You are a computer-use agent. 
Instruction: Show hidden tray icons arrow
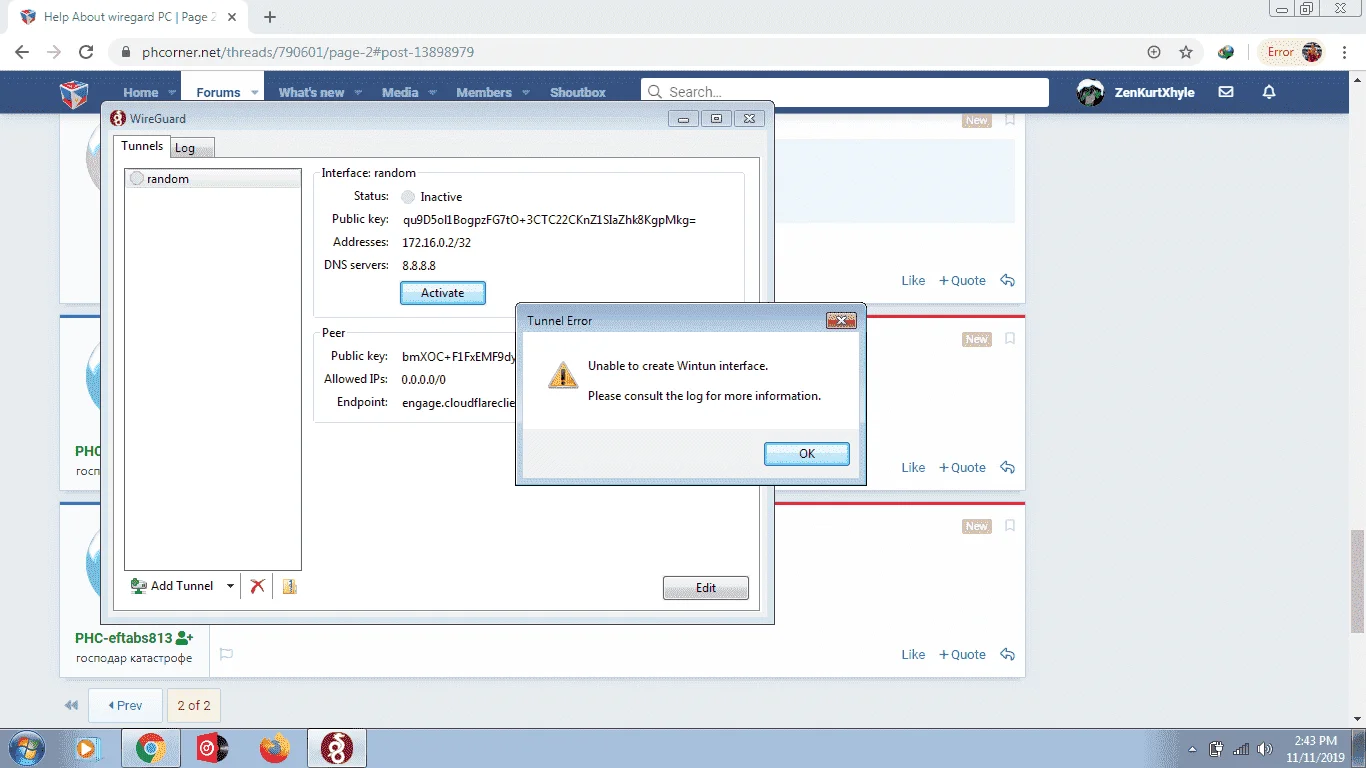[x=1192, y=748]
